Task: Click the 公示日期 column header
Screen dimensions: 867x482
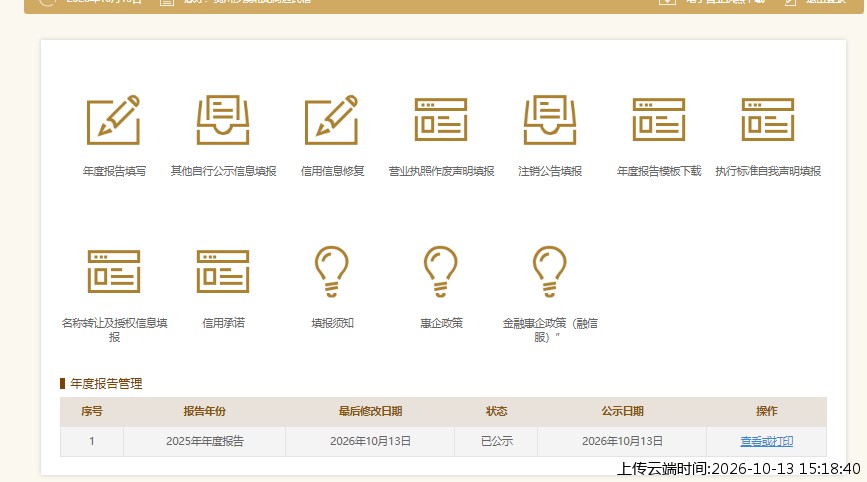Action: point(623,411)
